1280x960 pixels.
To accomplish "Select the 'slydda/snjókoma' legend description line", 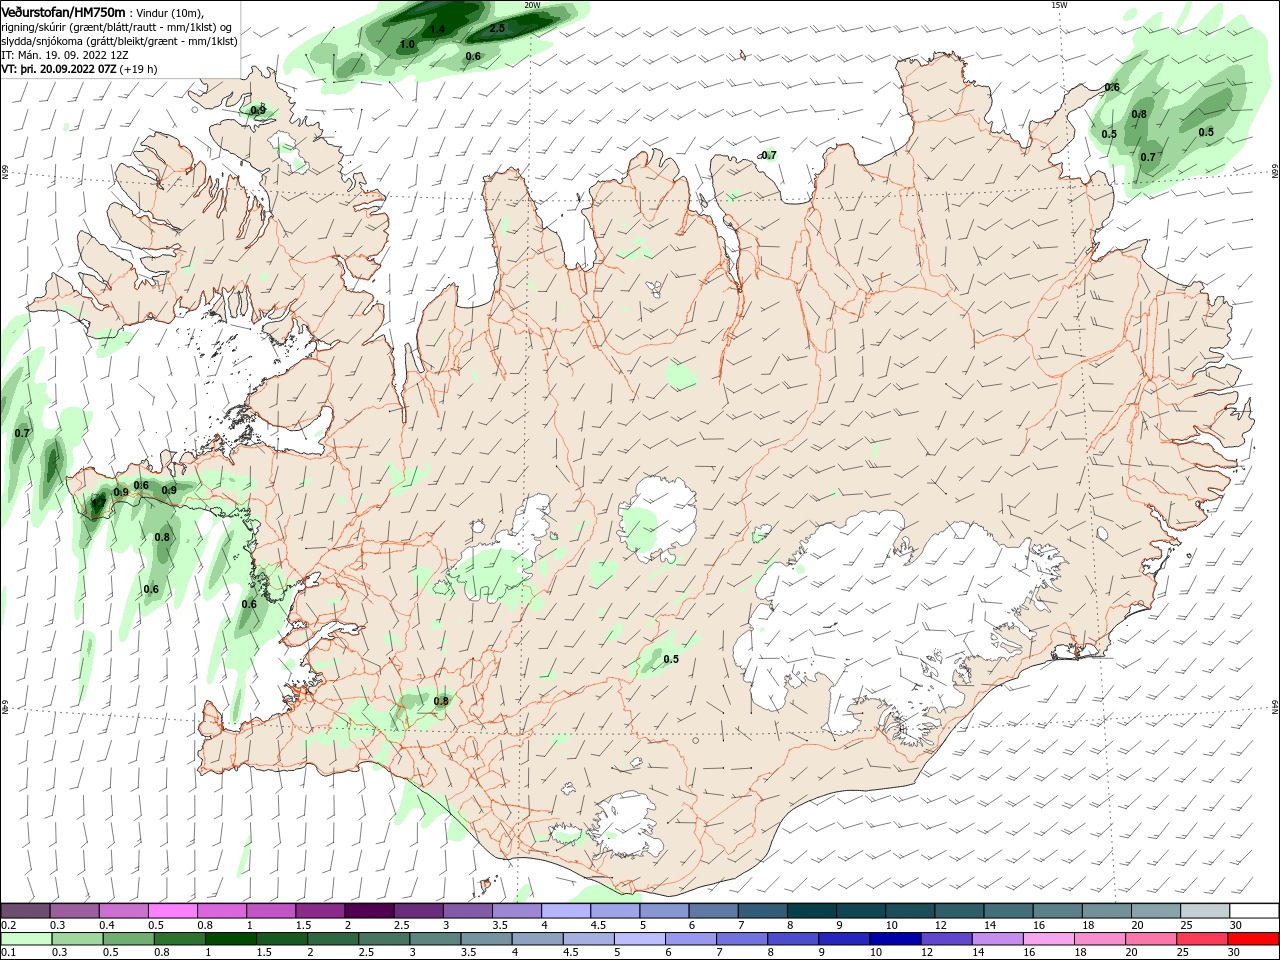I will pos(119,41).
